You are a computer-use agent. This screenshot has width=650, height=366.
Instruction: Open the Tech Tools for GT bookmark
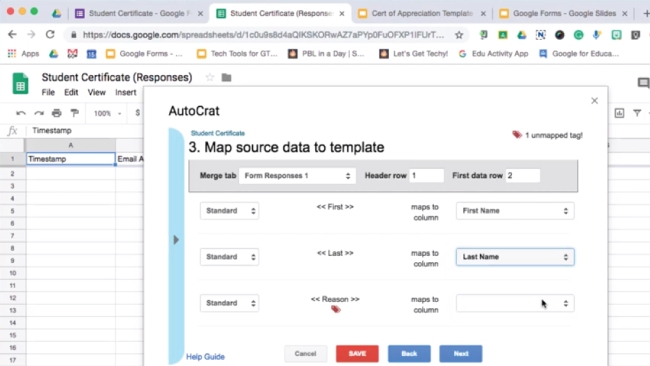tap(237, 53)
